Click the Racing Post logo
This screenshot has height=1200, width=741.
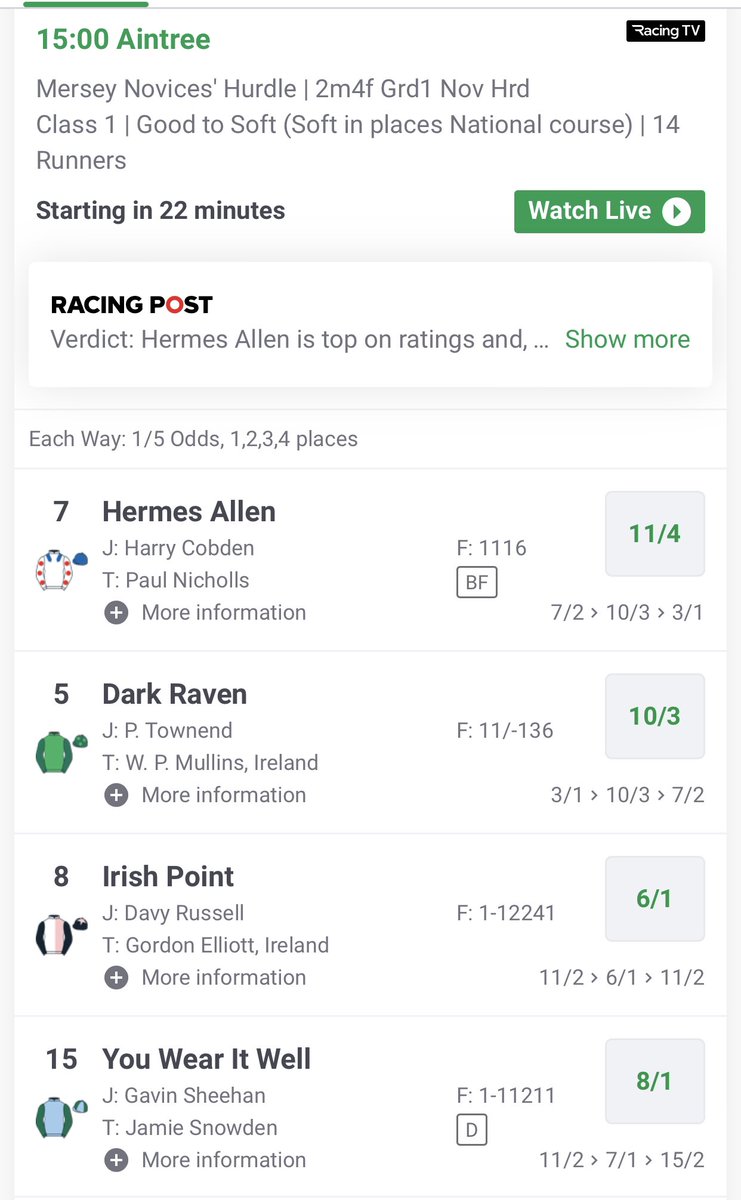(132, 305)
